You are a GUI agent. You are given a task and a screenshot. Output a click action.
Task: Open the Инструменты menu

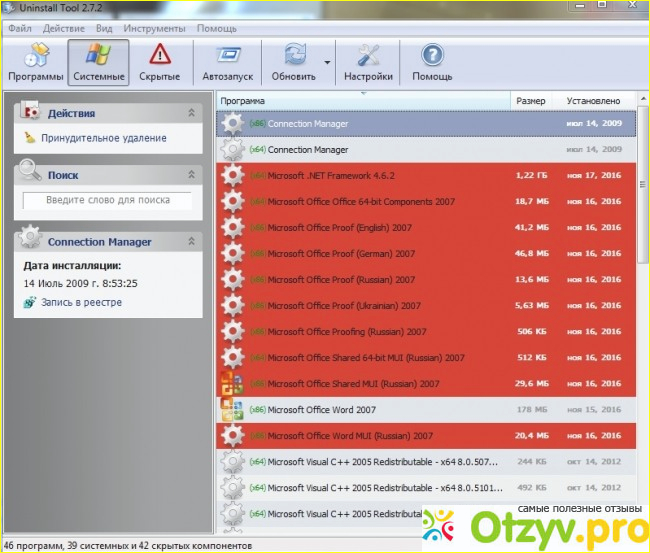(x=154, y=29)
